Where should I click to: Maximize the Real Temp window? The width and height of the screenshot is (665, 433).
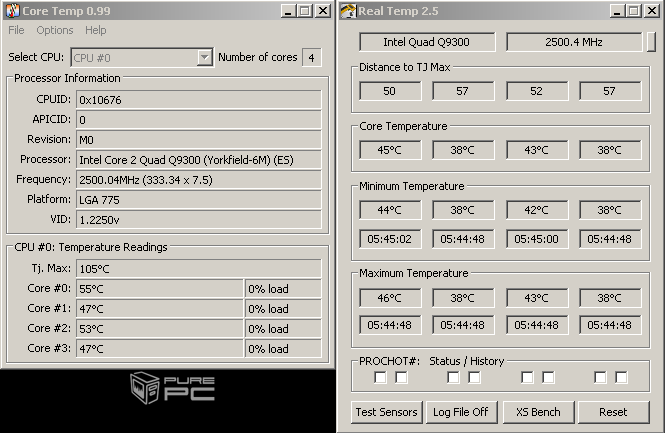pyautogui.click(x=634, y=11)
